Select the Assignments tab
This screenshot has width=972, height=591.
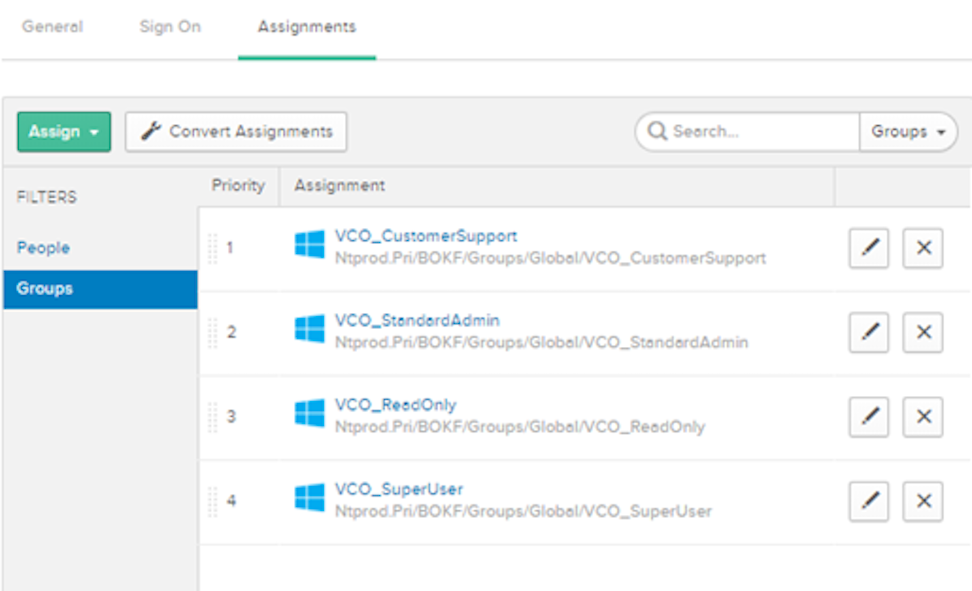[x=306, y=27]
